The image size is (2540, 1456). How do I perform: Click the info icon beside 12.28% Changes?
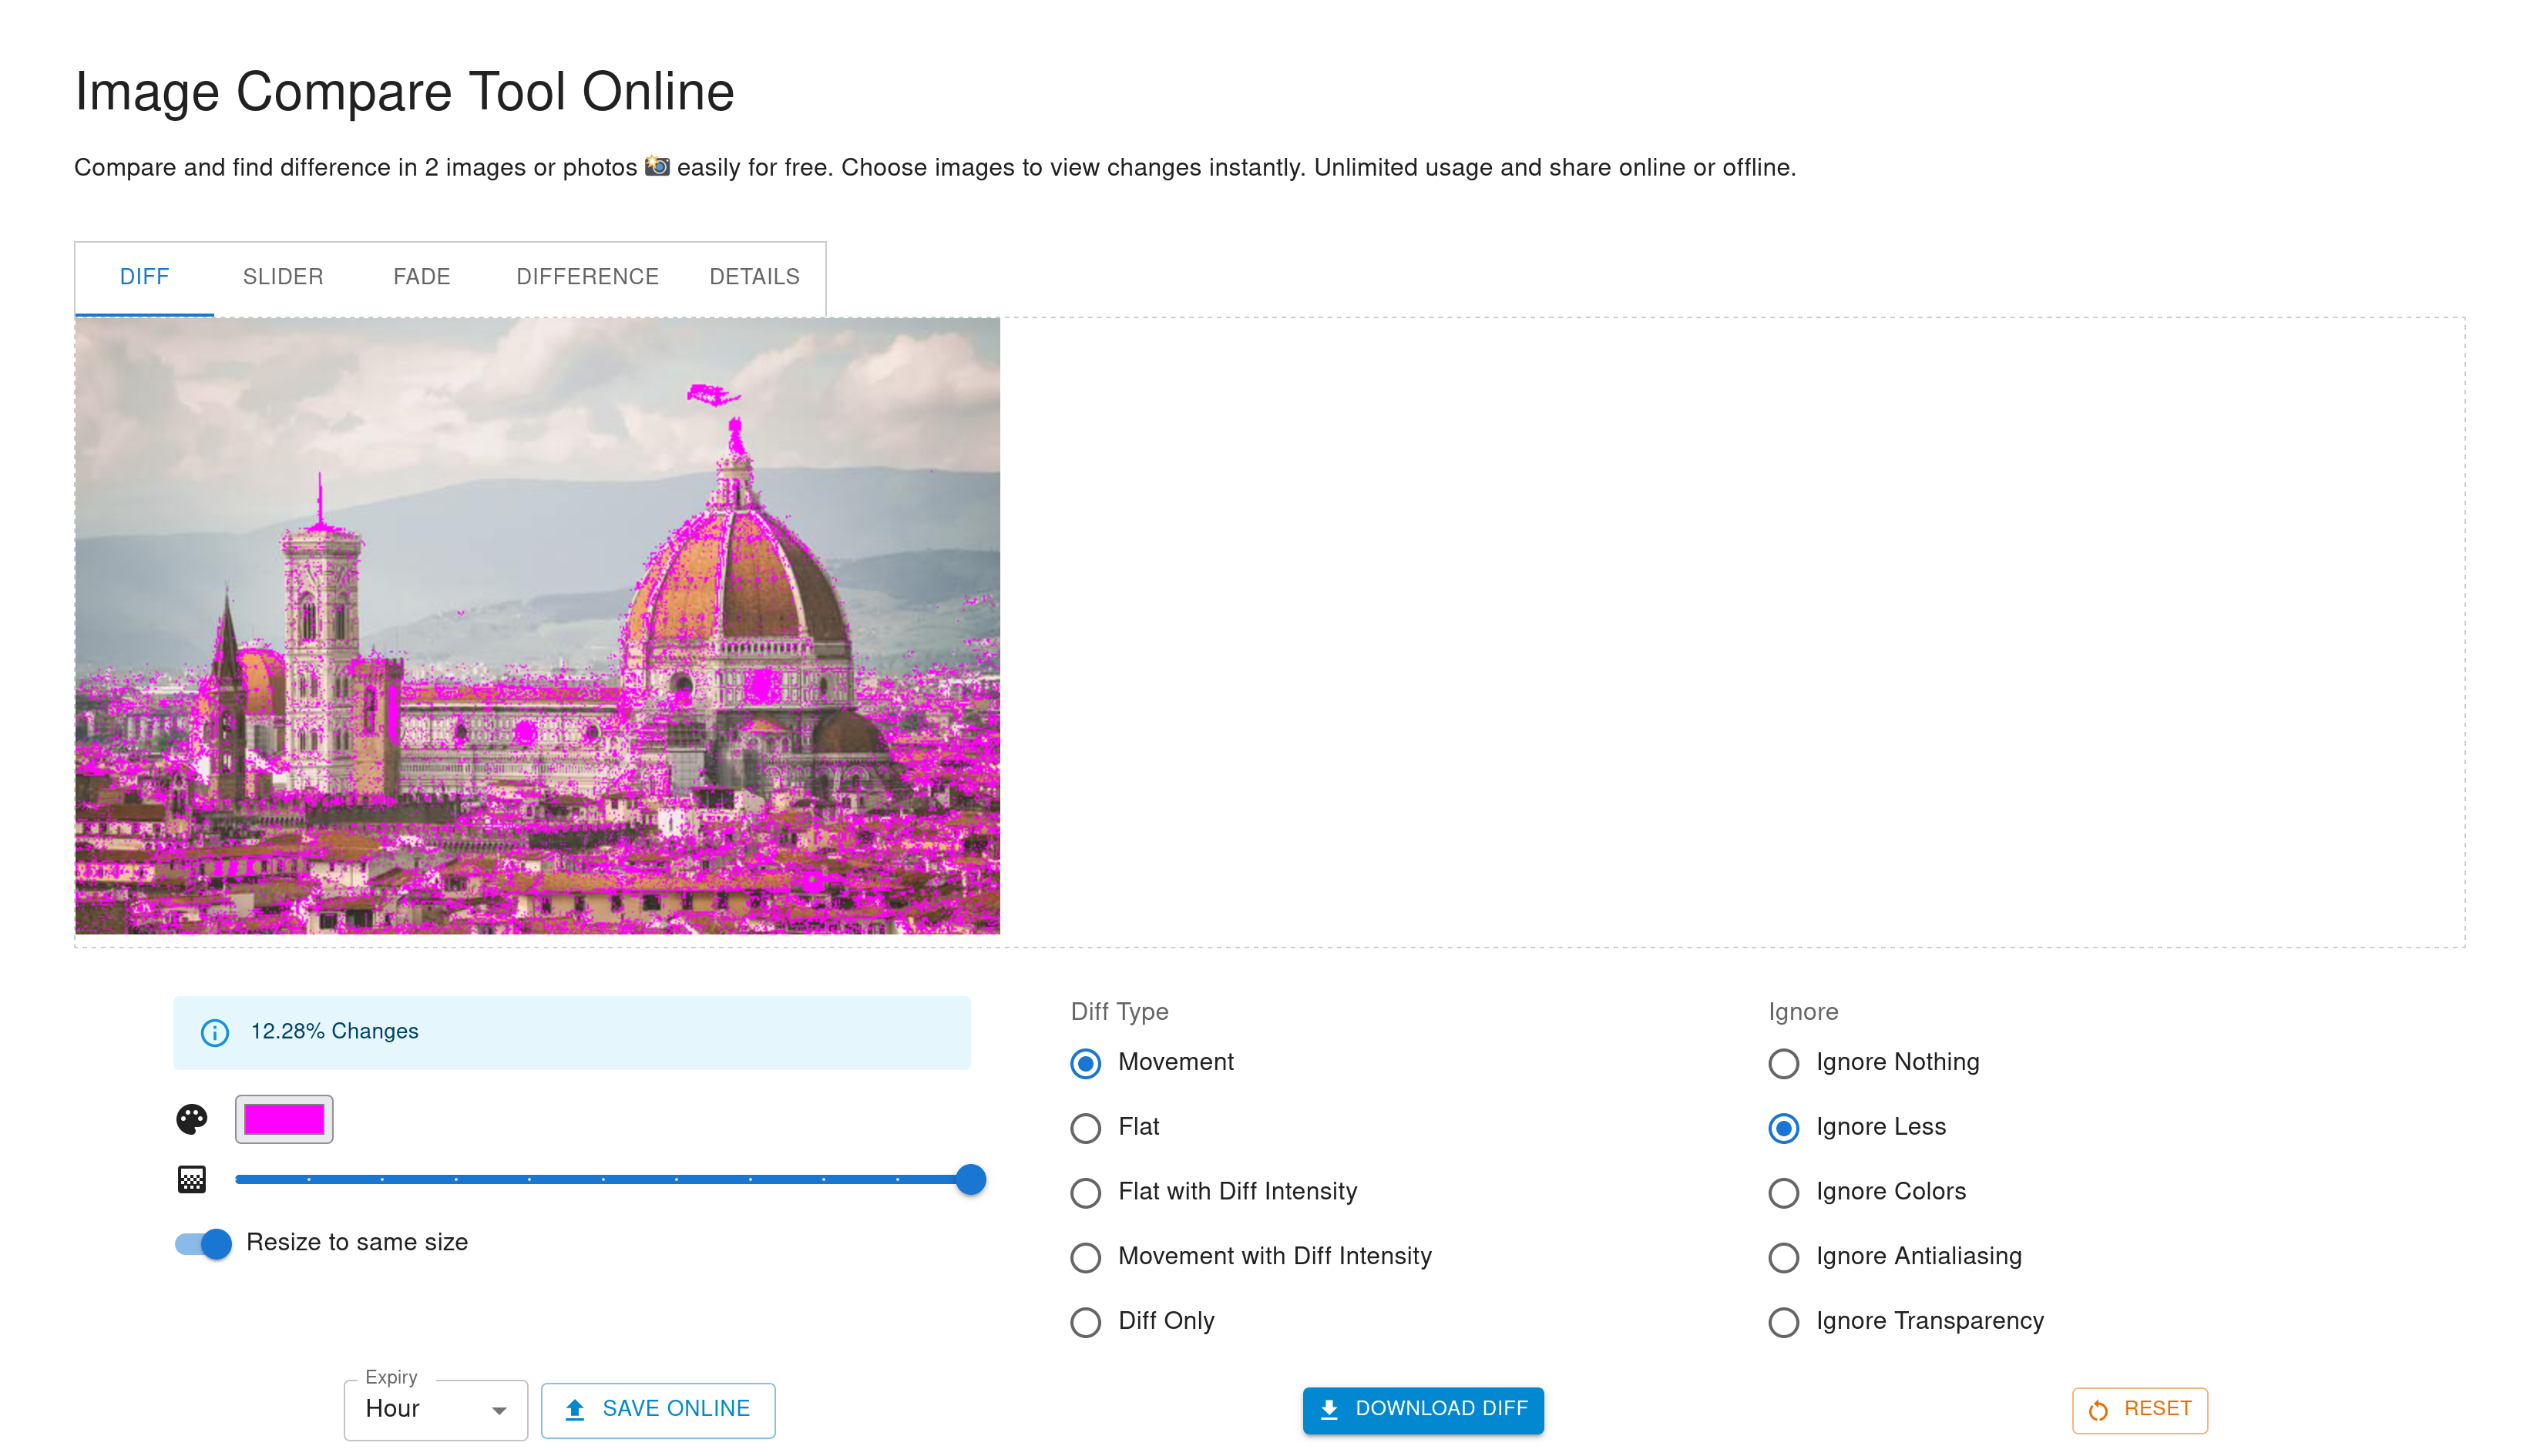click(x=214, y=1032)
